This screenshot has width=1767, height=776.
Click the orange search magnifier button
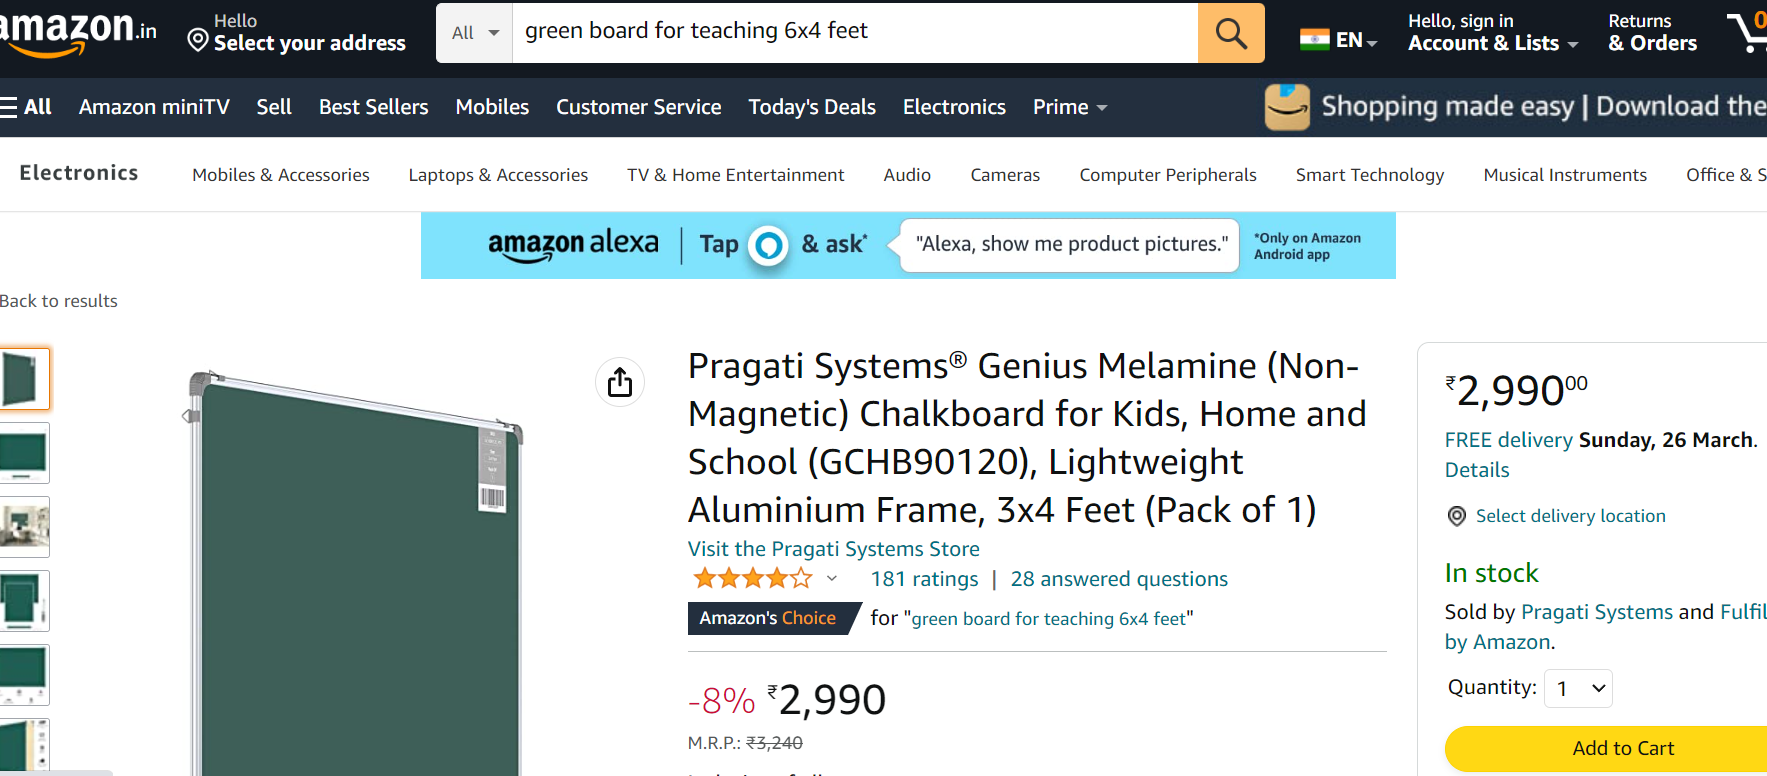click(x=1231, y=33)
